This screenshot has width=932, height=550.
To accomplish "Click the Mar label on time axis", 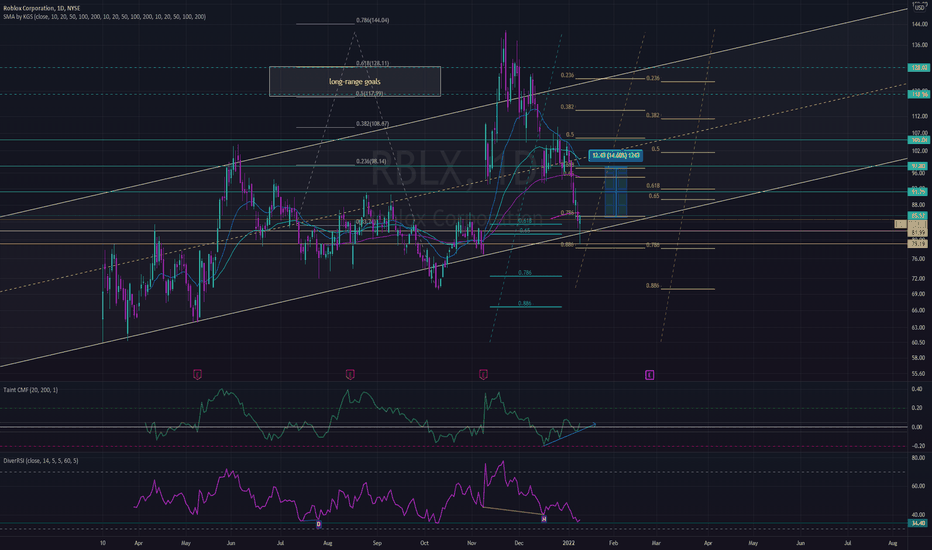I will [x=656, y=543].
